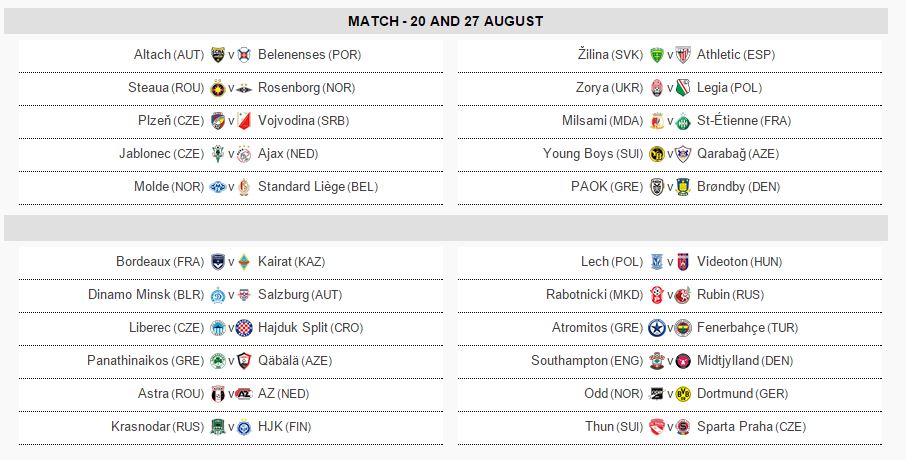
Task: Click the Dortmund club badge
Action: click(x=684, y=394)
